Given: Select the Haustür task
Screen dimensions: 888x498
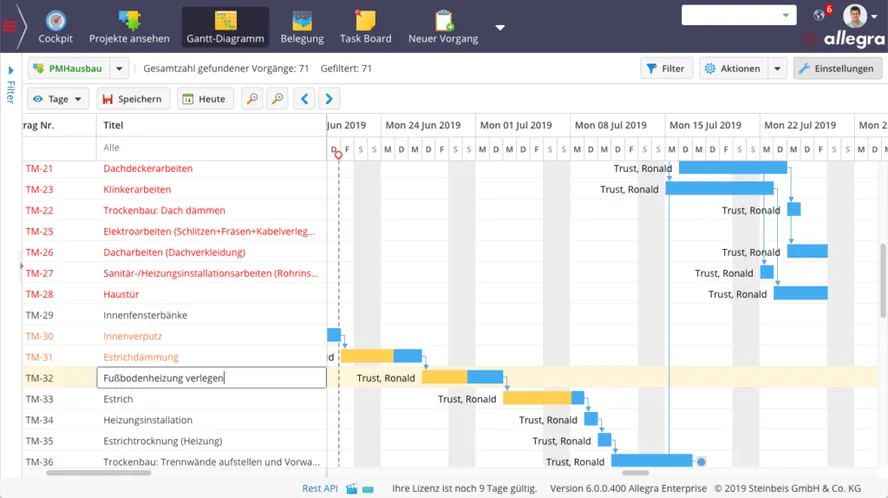Looking at the screenshot, I should coord(121,294).
